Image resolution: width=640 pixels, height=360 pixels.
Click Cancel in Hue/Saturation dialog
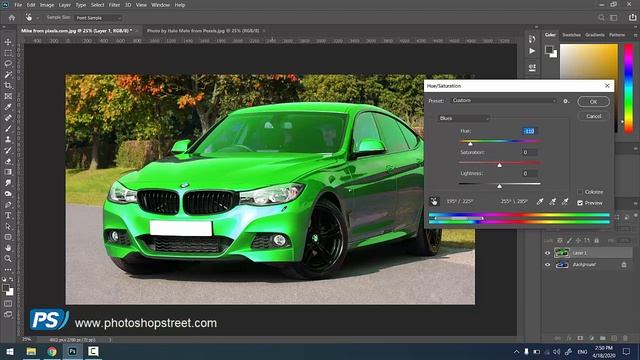pyautogui.click(x=593, y=116)
